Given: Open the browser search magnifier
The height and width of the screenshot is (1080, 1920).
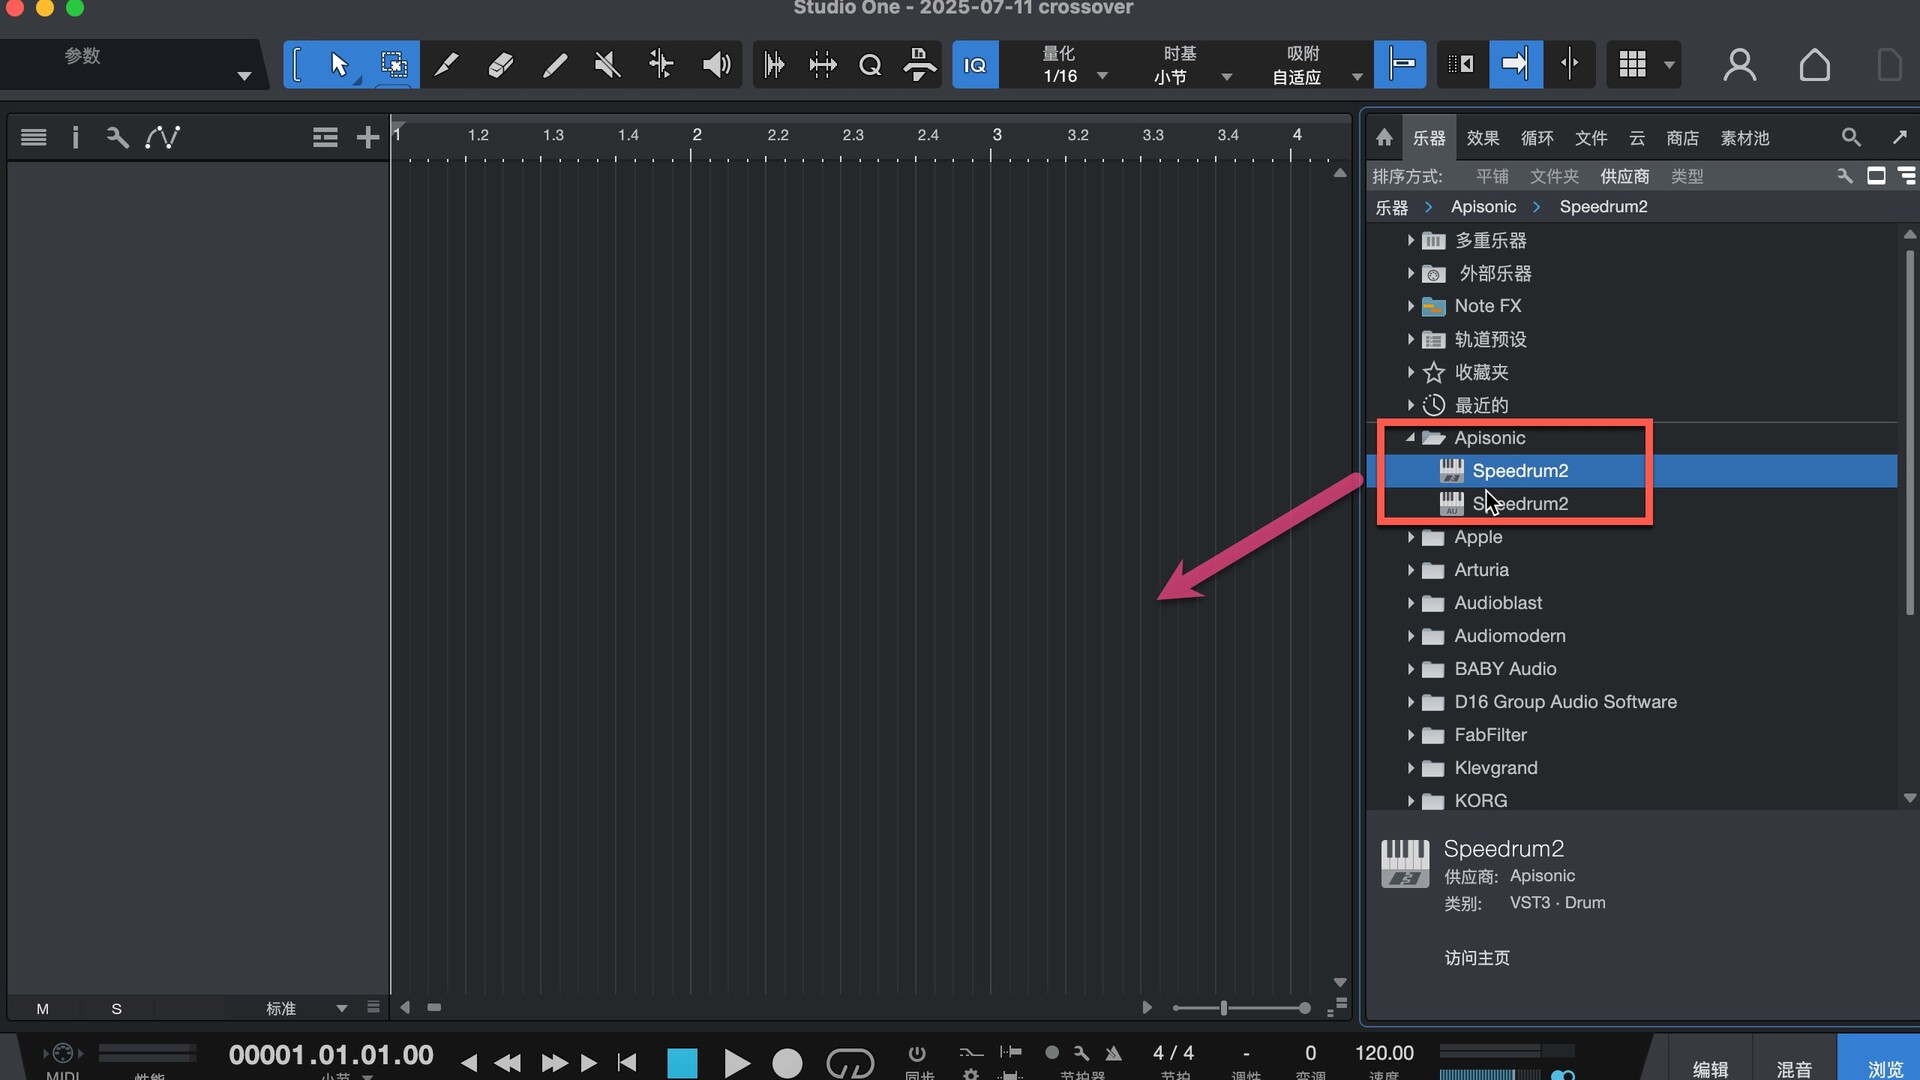Looking at the screenshot, I should pos(1851,137).
